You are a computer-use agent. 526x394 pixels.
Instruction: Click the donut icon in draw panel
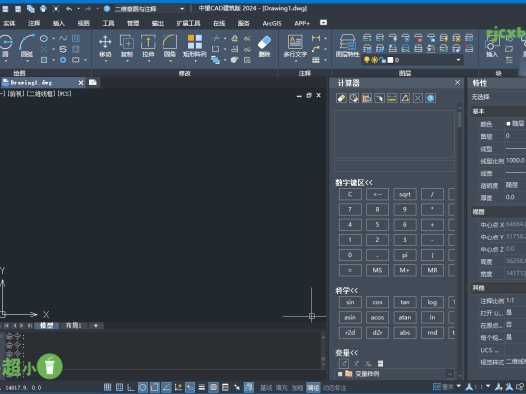(63, 60)
